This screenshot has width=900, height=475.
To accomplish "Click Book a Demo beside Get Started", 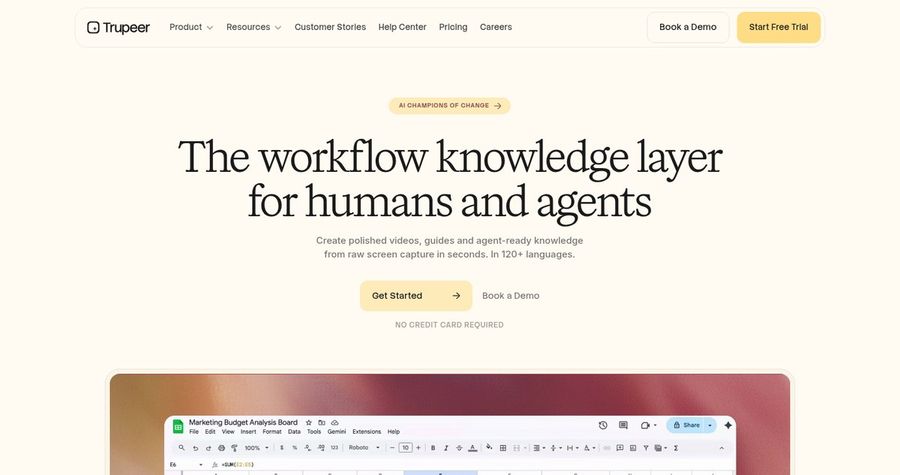I will tap(511, 295).
